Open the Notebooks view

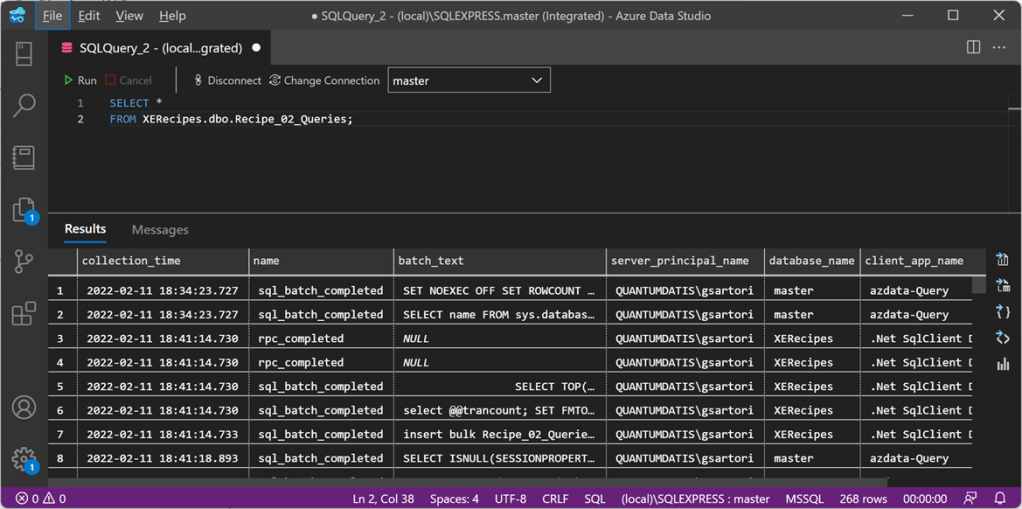24,157
